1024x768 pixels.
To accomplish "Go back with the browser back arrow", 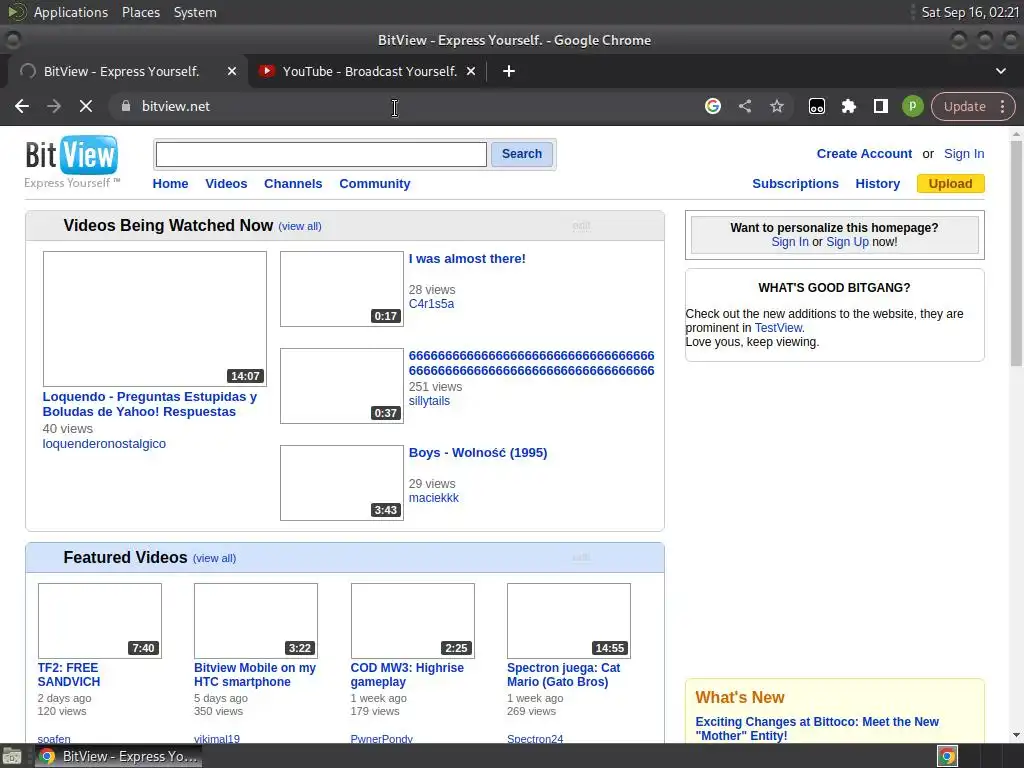I will coord(22,106).
